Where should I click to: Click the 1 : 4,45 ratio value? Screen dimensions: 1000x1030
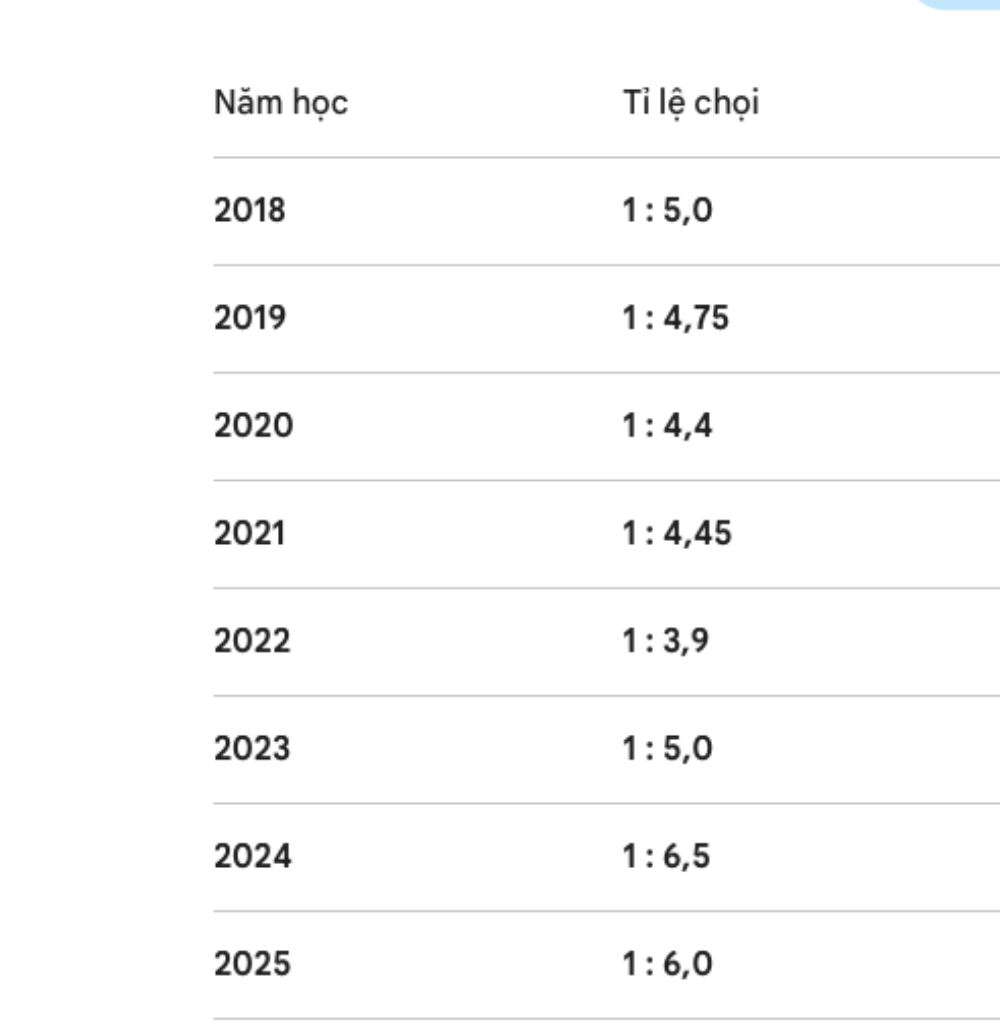tap(676, 534)
